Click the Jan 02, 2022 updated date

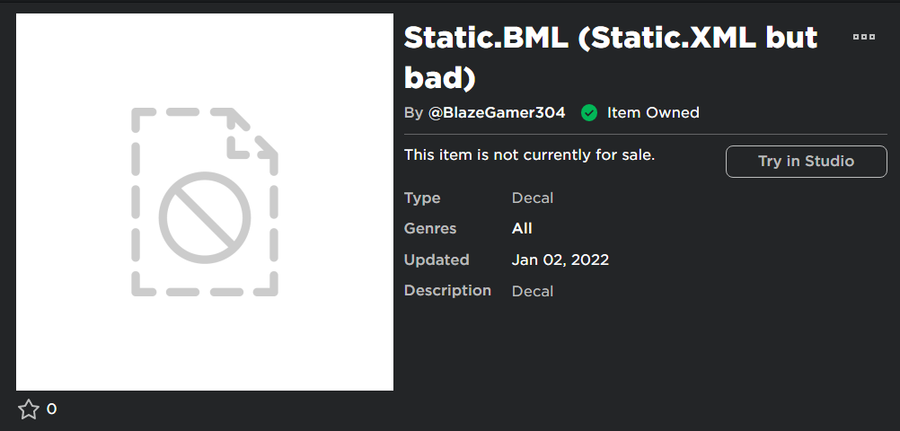point(560,260)
